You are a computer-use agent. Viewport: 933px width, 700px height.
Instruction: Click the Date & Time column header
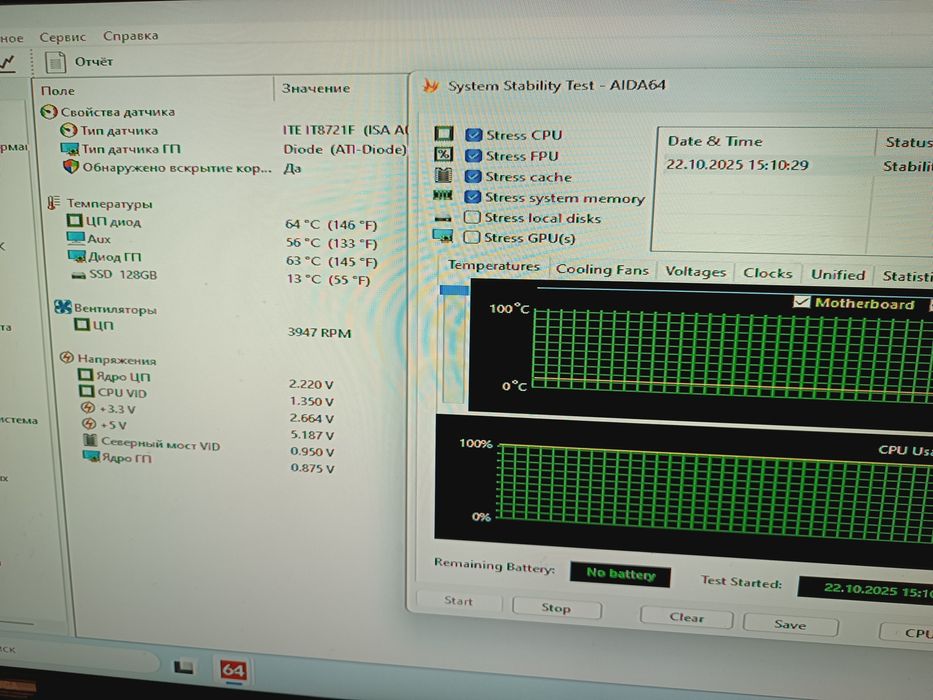[715, 142]
